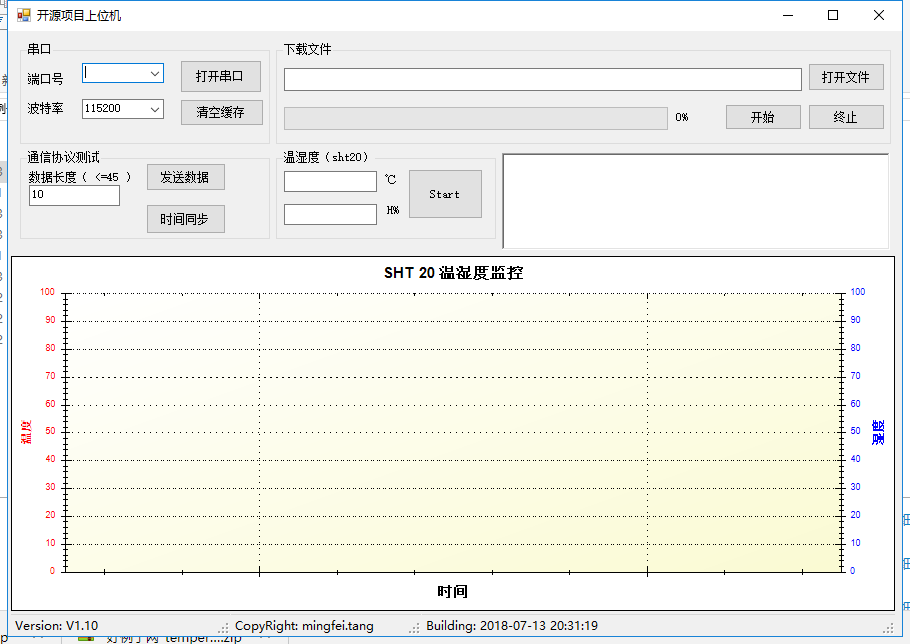Click the temperature ℃ value field
Image resolution: width=910 pixels, height=644 pixels.
330,181
